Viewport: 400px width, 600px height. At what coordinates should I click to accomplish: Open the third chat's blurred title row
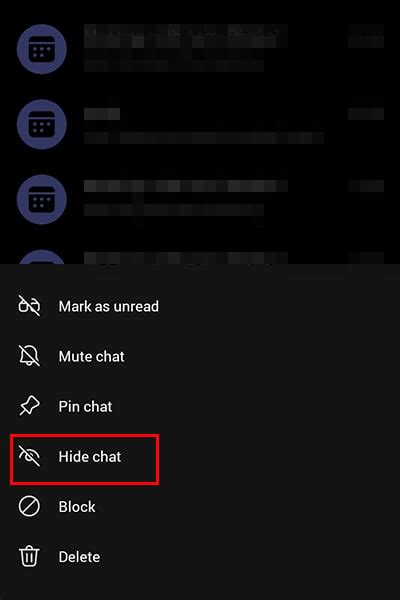(186, 186)
